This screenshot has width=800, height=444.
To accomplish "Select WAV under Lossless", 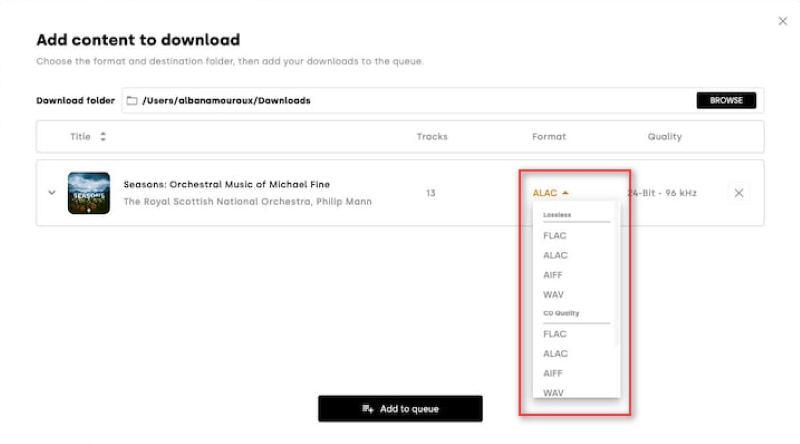I will point(553,294).
